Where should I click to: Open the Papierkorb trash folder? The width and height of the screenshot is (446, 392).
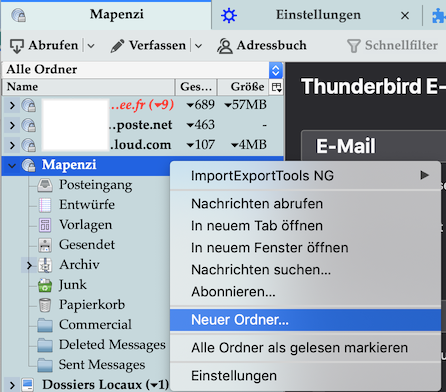tap(92, 305)
